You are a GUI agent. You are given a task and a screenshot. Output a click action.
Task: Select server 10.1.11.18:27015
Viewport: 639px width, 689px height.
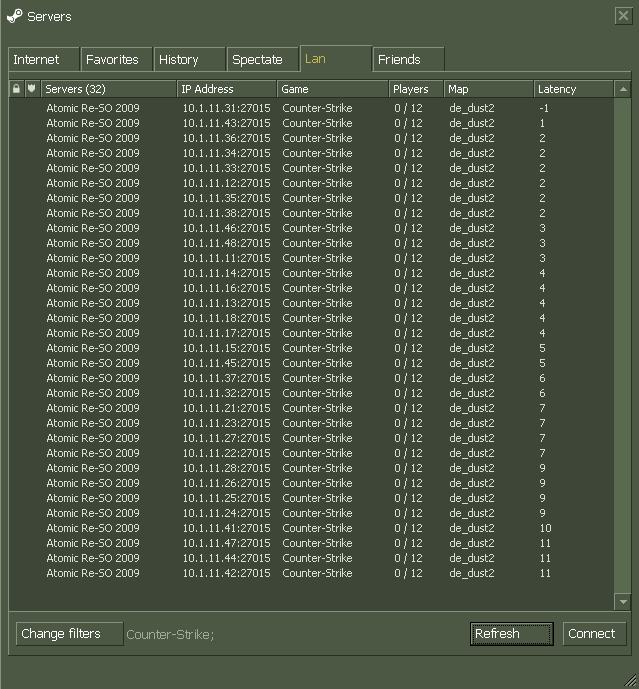(x=311, y=318)
